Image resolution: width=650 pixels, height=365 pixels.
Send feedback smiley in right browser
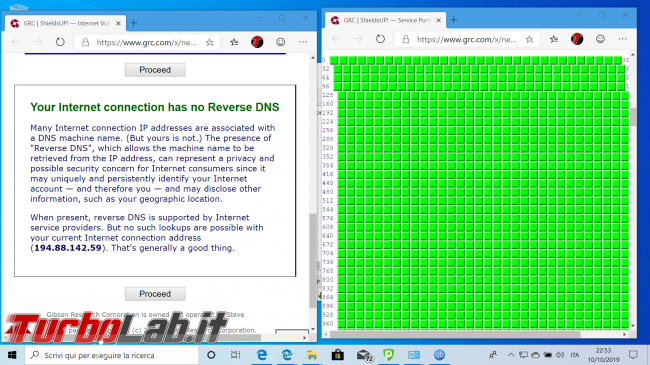click(600, 39)
